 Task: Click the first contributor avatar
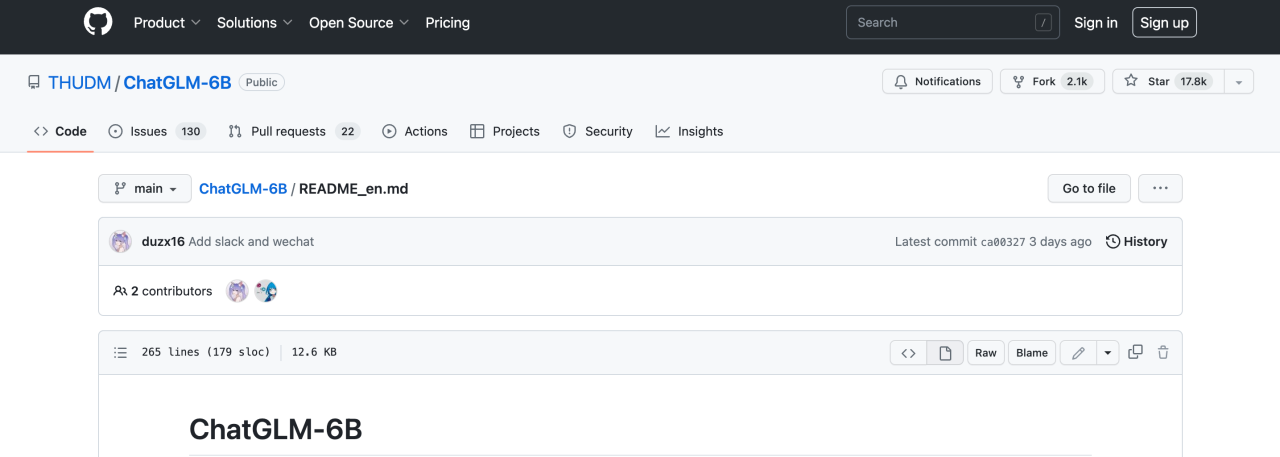tap(237, 291)
